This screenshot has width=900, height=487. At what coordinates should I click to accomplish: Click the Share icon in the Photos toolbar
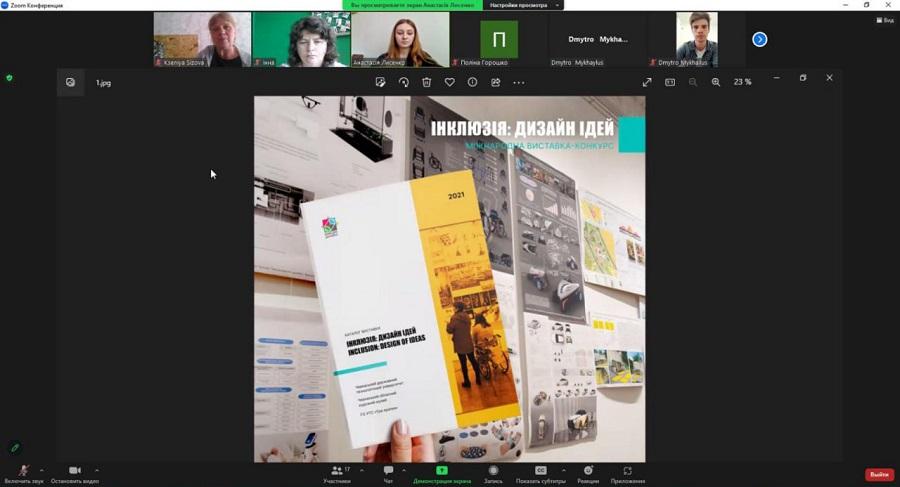click(x=495, y=83)
